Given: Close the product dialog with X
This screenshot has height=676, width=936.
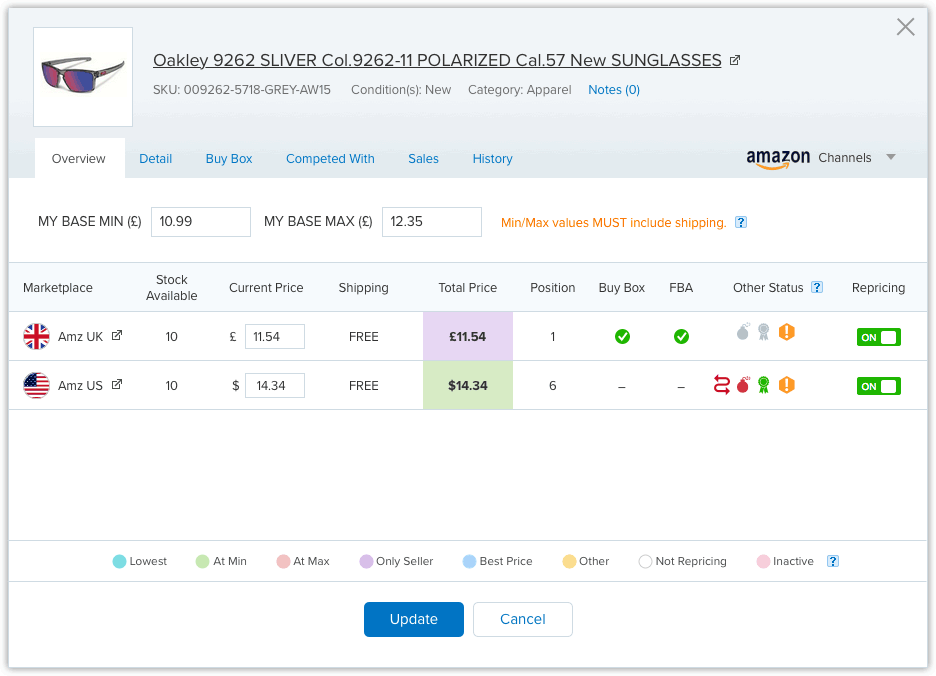Looking at the screenshot, I should tap(906, 27).
